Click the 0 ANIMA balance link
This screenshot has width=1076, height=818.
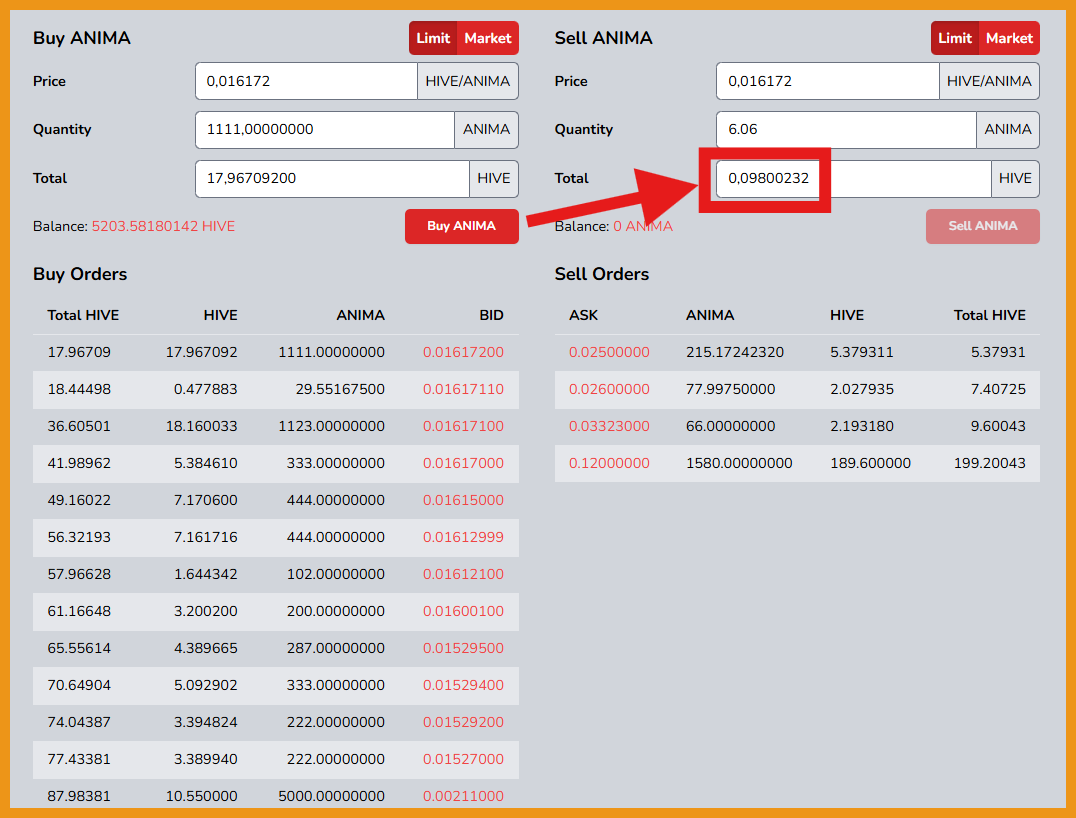(x=643, y=226)
